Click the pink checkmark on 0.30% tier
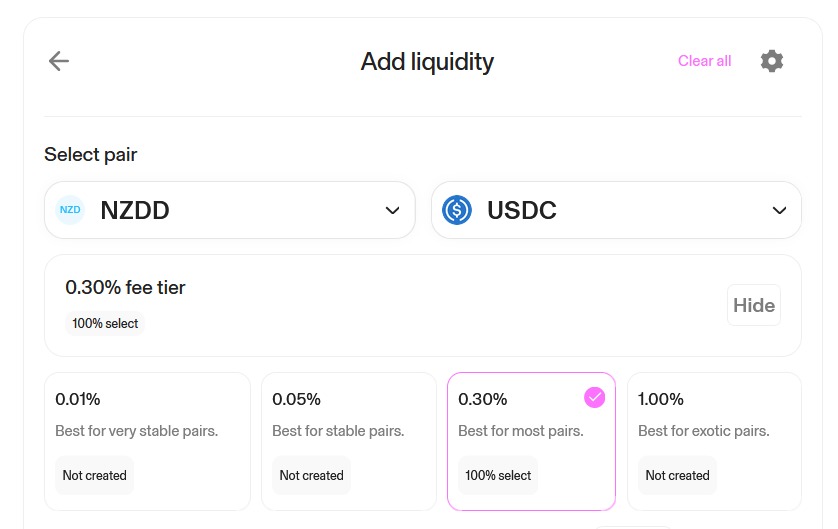The width and height of the screenshot is (838, 529). coord(595,398)
